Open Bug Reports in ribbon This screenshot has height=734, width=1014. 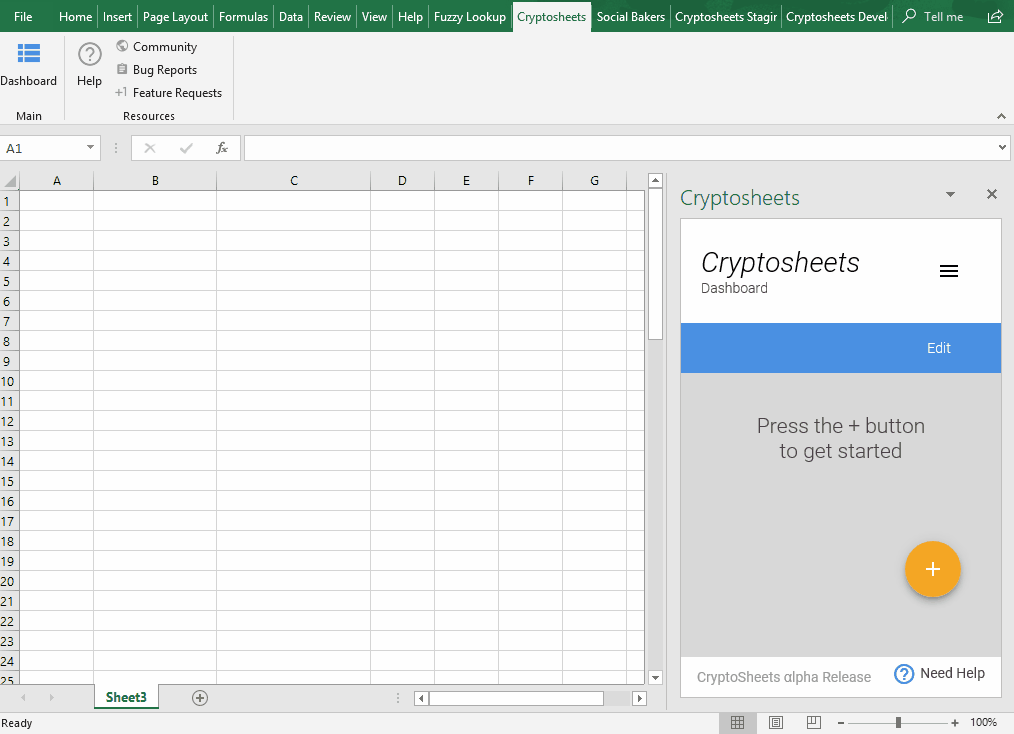coord(156,70)
